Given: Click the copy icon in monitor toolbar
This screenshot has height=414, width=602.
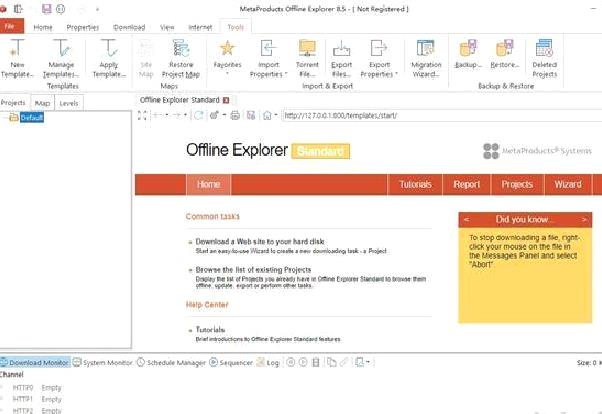Looking at the screenshot, I should 331,362.
